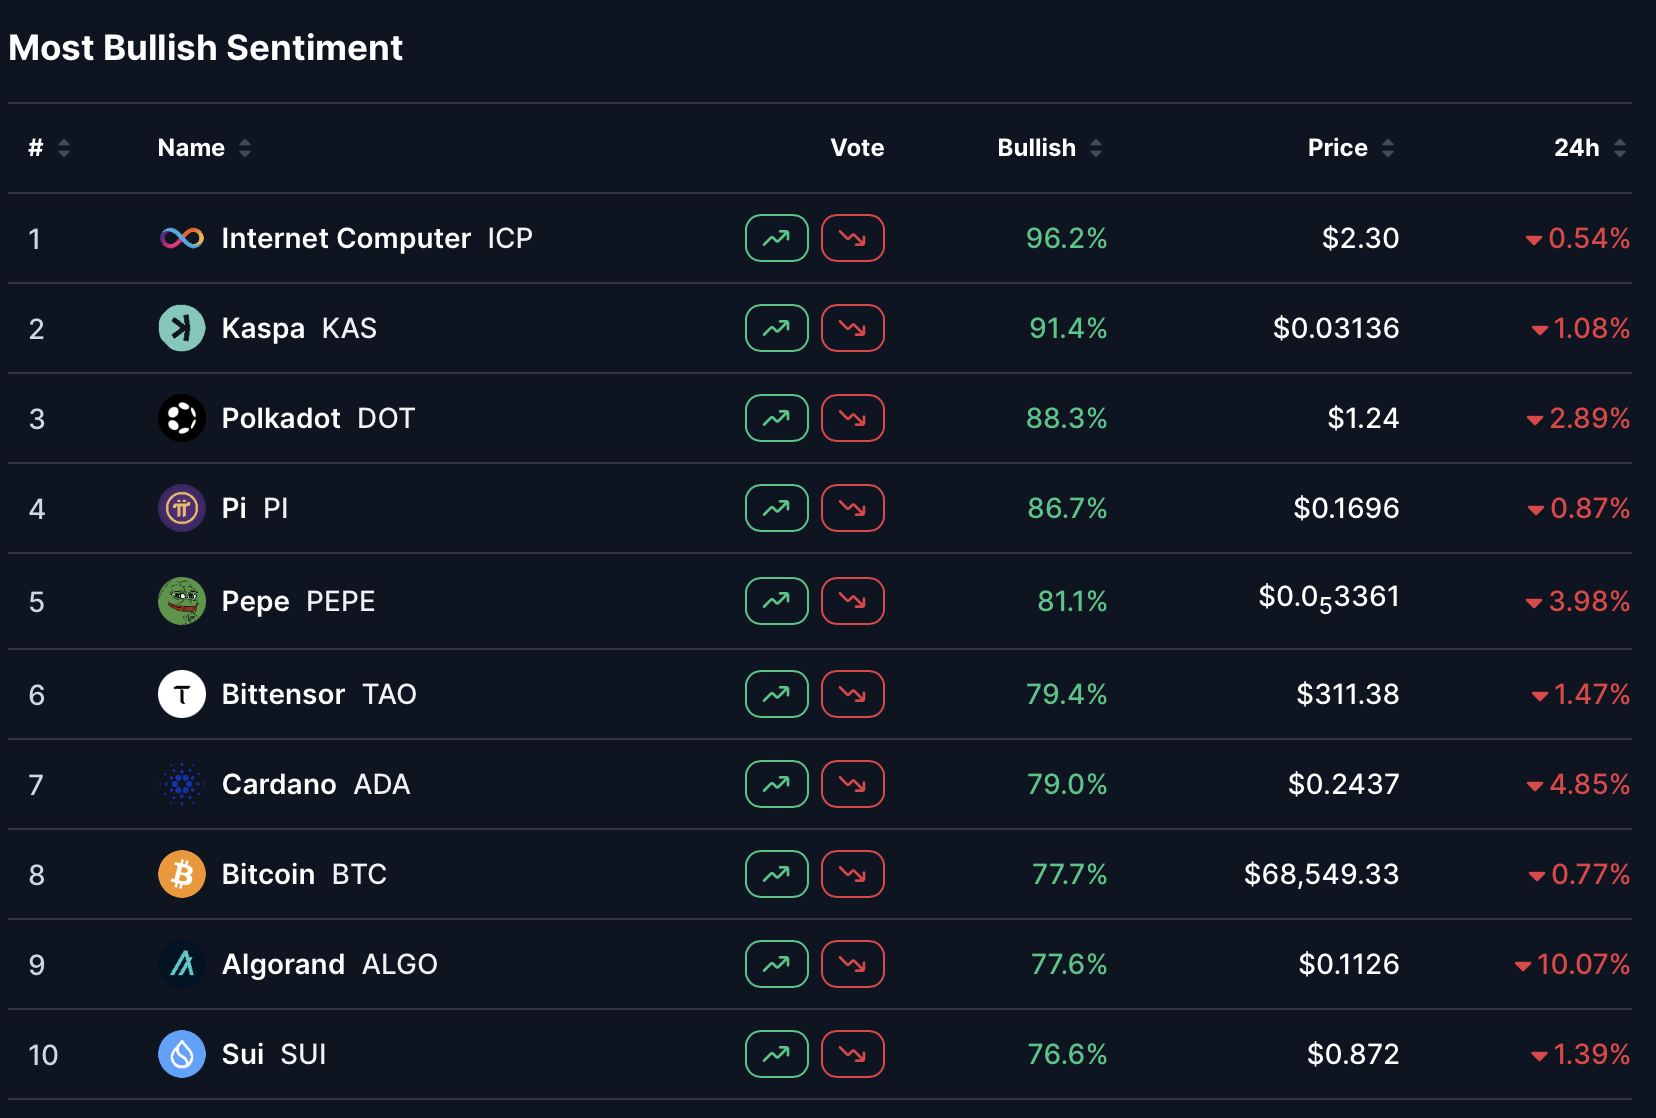Click the Kaspa coin icon
This screenshot has width=1656, height=1118.
[181, 328]
